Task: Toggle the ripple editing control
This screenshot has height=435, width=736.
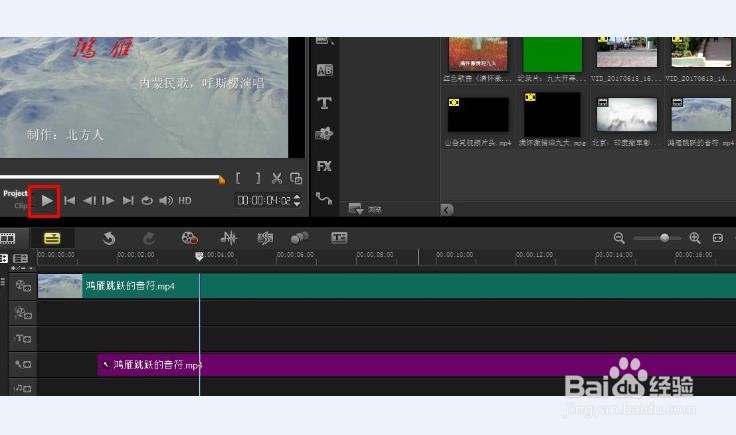Action: pos(3,282)
